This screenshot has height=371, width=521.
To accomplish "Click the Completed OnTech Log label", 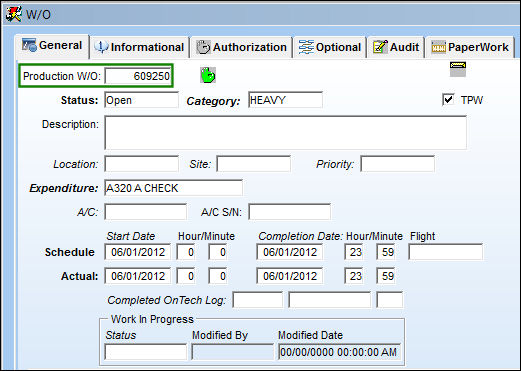I will 166,300.
